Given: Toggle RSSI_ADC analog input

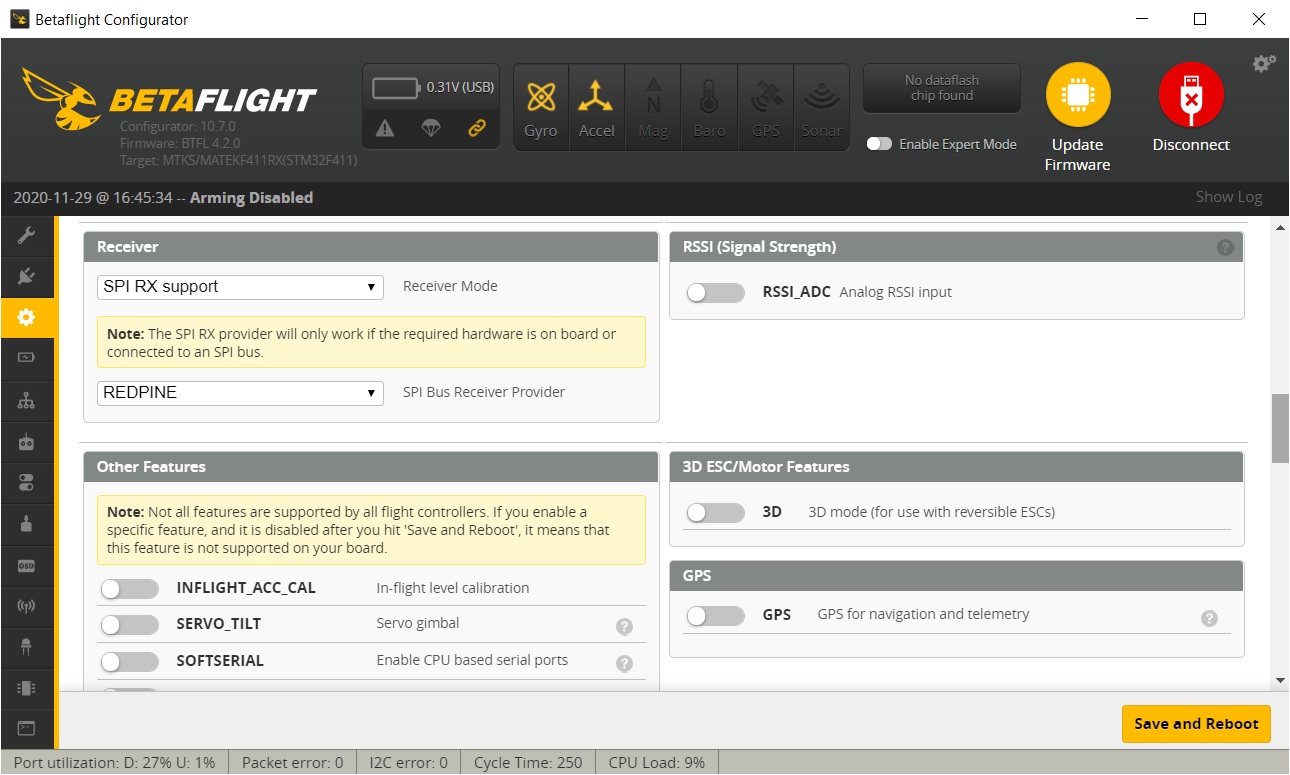Looking at the screenshot, I should pos(715,292).
